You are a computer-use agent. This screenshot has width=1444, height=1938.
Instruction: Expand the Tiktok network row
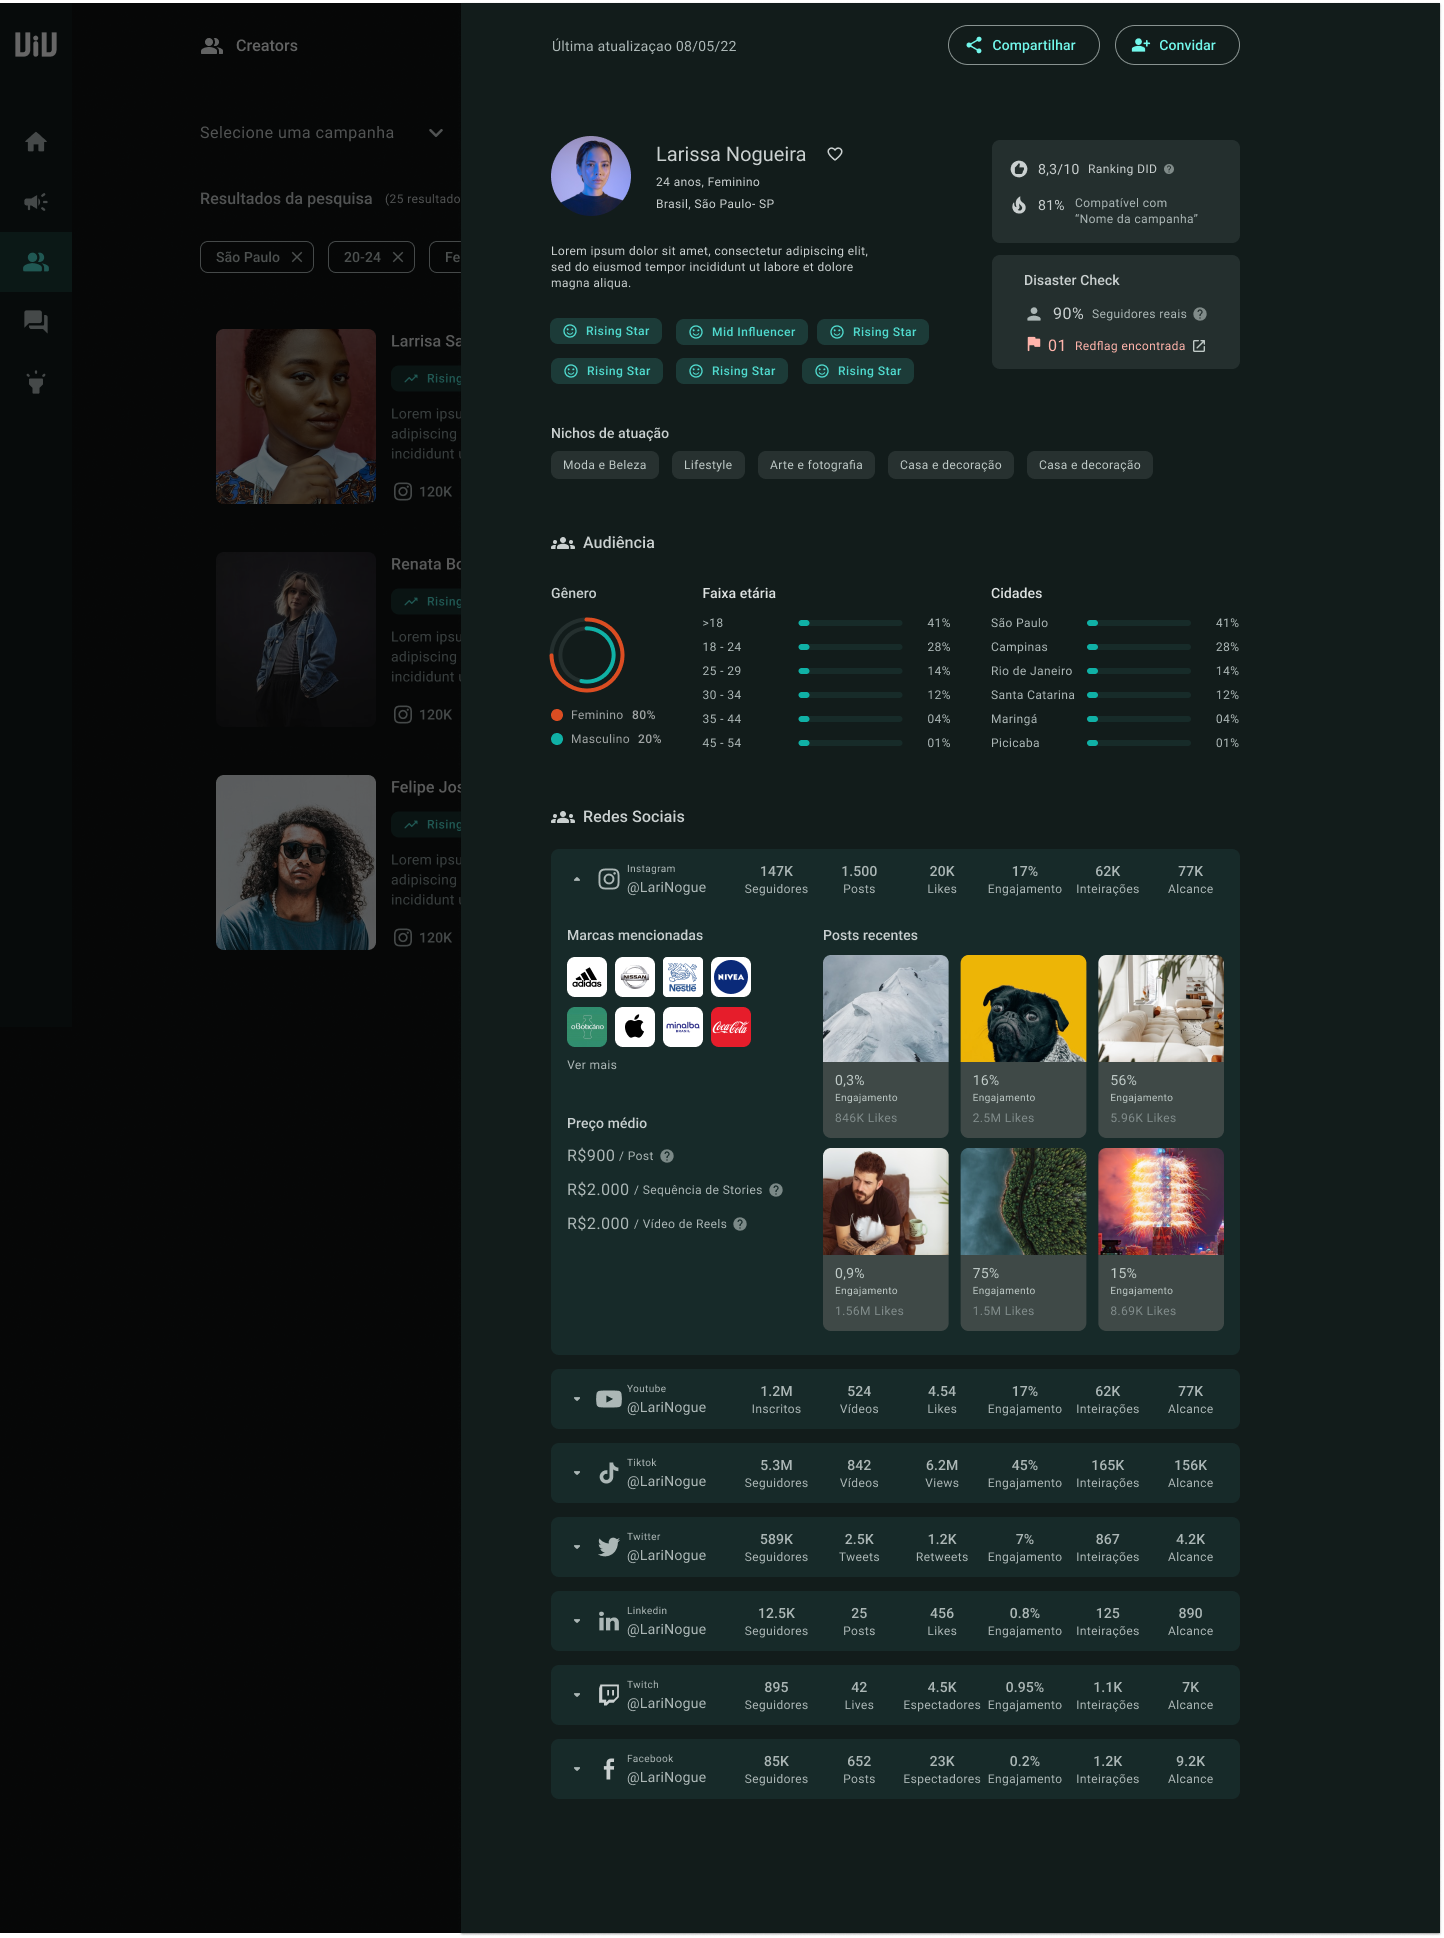click(x=577, y=1473)
